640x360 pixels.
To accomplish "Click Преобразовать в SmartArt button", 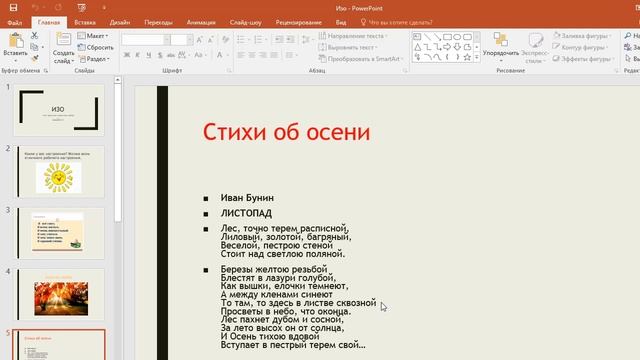I will coord(361,59).
